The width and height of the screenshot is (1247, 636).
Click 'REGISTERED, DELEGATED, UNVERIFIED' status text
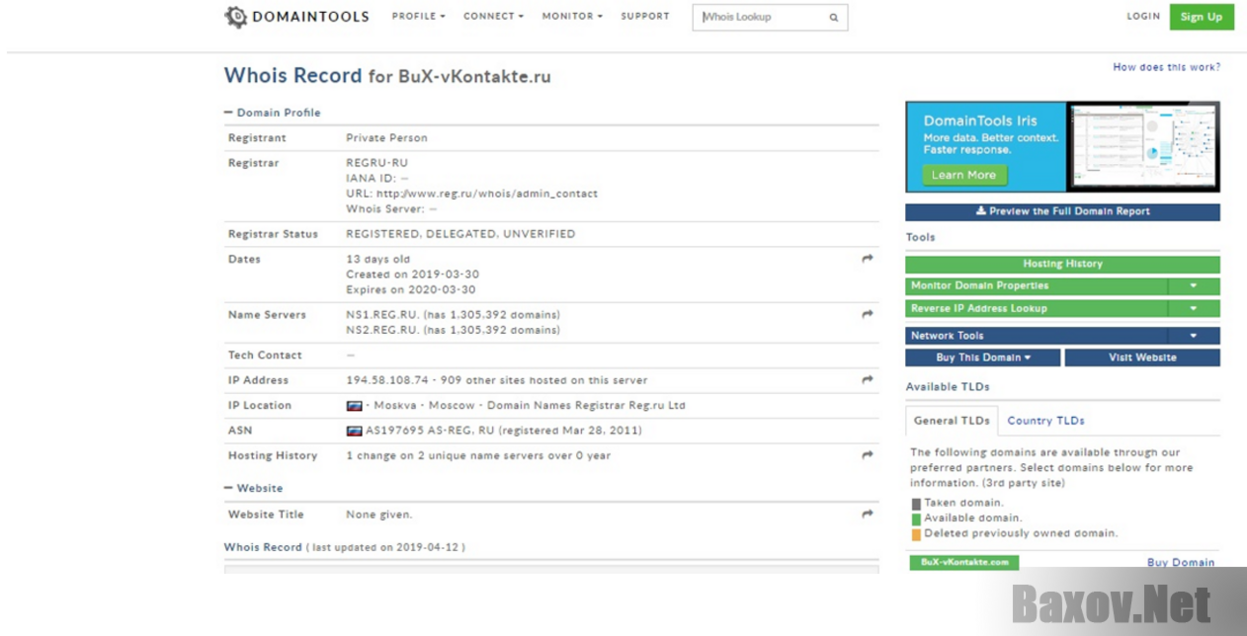(x=461, y=234)
